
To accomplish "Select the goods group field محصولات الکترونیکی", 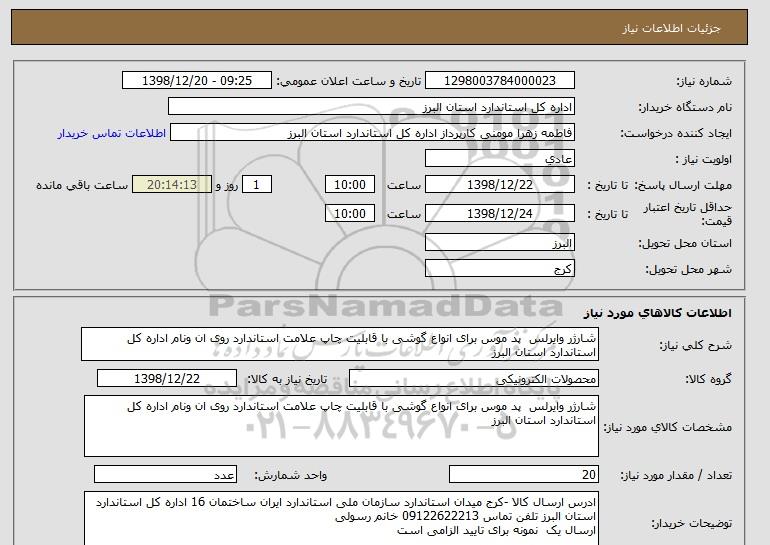I will point(473,379).
